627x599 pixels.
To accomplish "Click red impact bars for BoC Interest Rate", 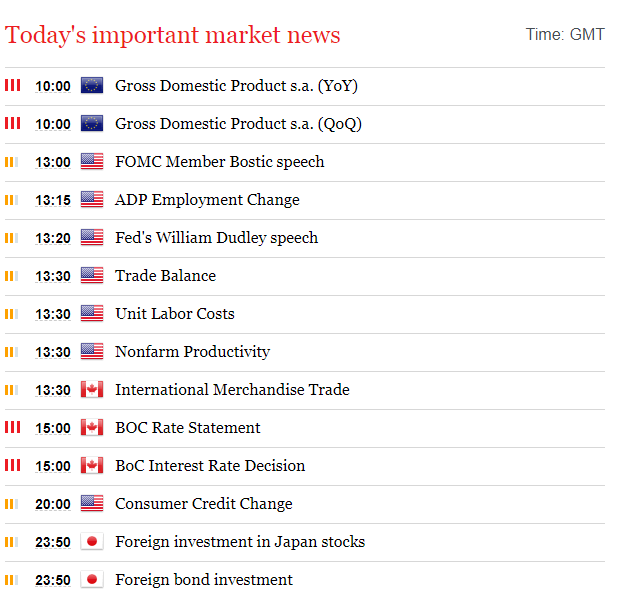I will click(12, 466).
